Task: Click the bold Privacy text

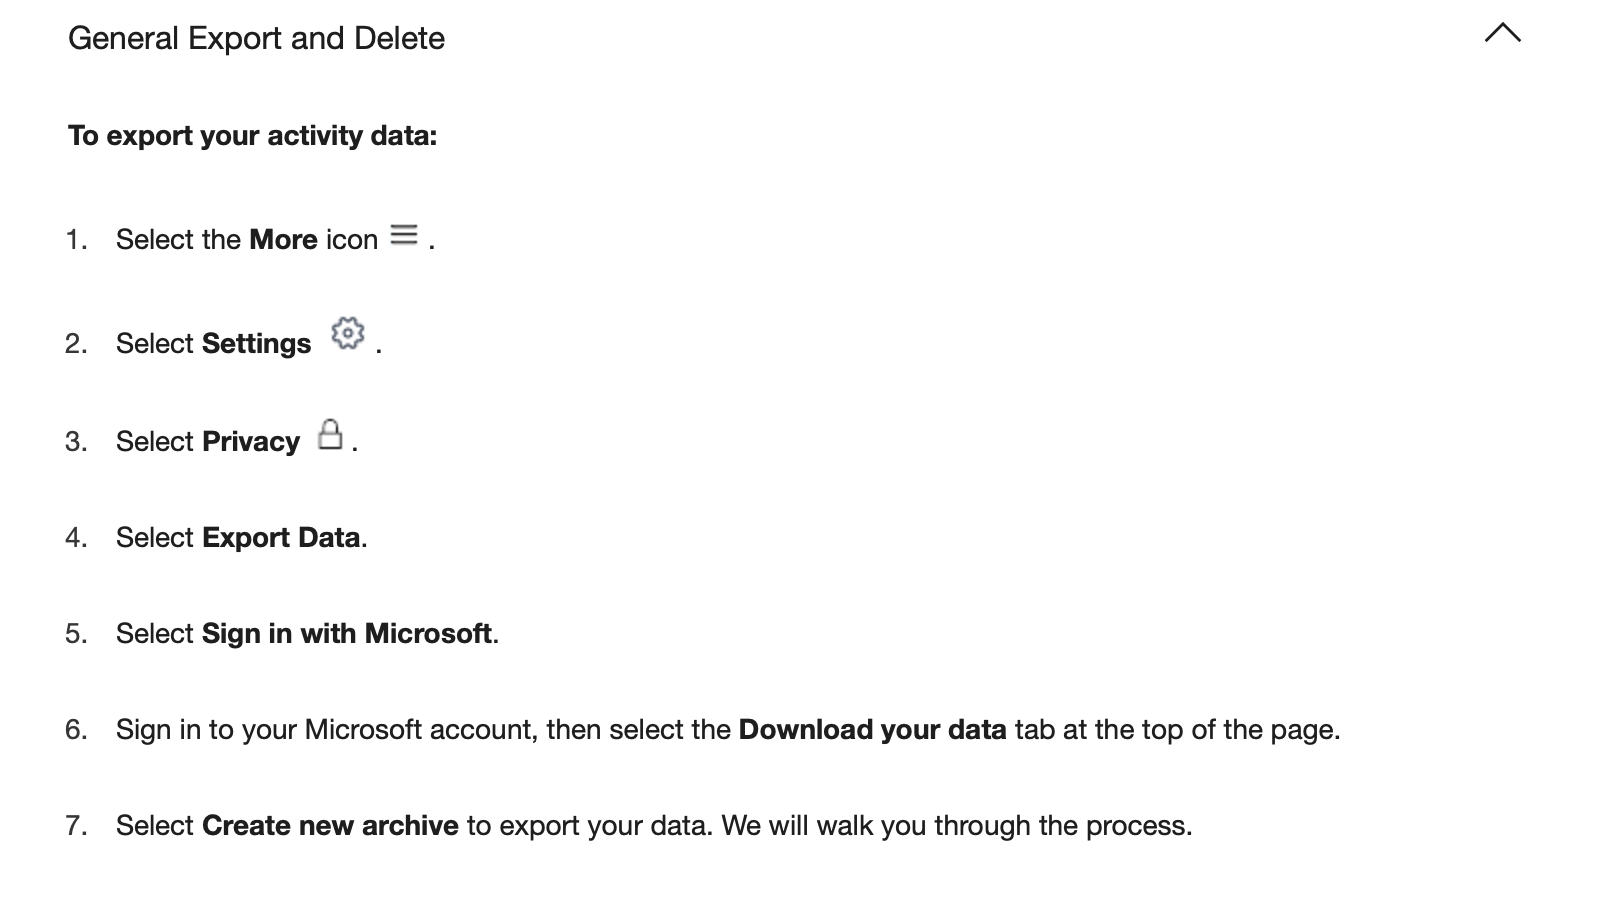Action: (x=250, y=441)
